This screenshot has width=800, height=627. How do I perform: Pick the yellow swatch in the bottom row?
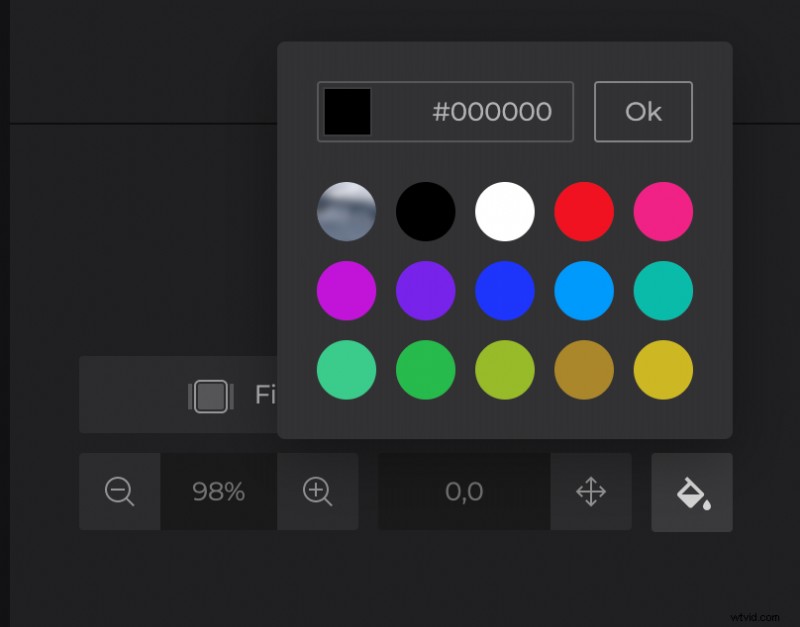click(x=663, y=370)
